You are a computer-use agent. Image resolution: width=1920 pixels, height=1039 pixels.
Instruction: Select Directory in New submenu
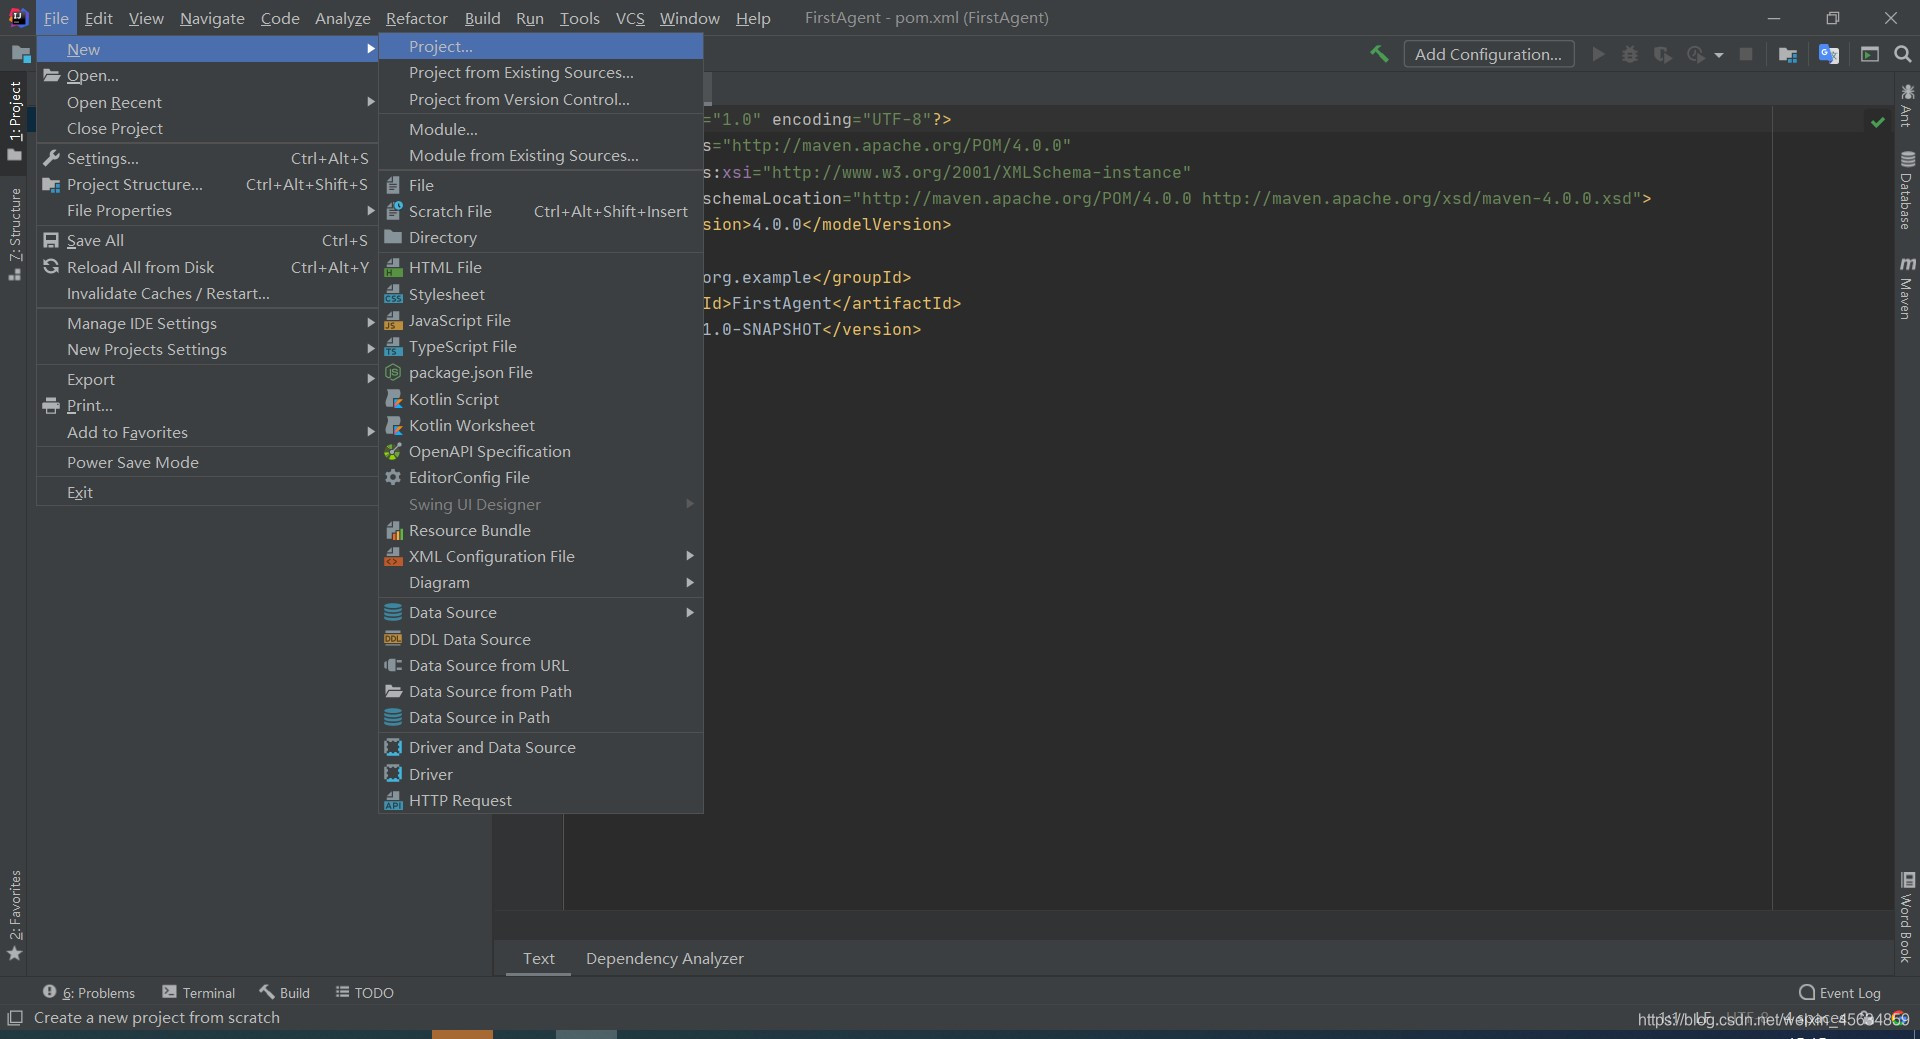click(540, 237)
